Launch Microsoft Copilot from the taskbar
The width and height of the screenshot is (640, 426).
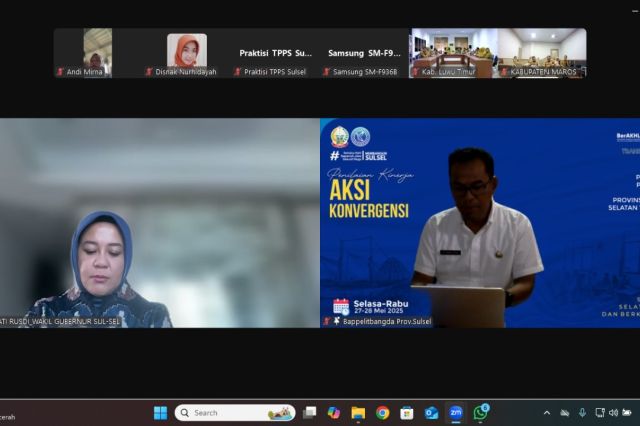[334, 413]
